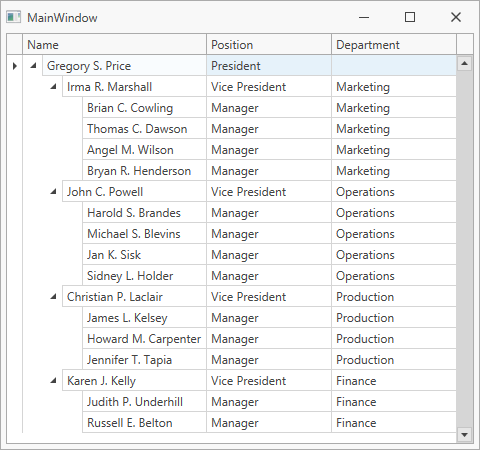Viewport: 480px width, 450px height.
Task: Click the scrollbar down arrow
Action: tap(464, 434)
